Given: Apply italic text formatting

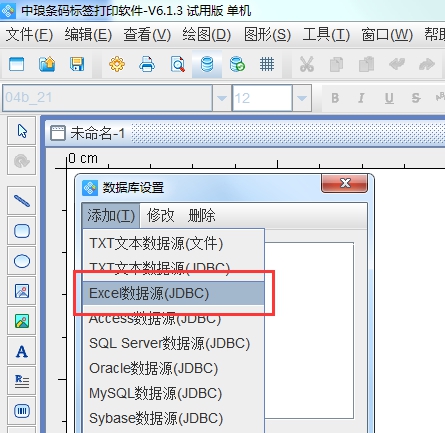Looking at the screenshot, I should click(x=361, y=98).
